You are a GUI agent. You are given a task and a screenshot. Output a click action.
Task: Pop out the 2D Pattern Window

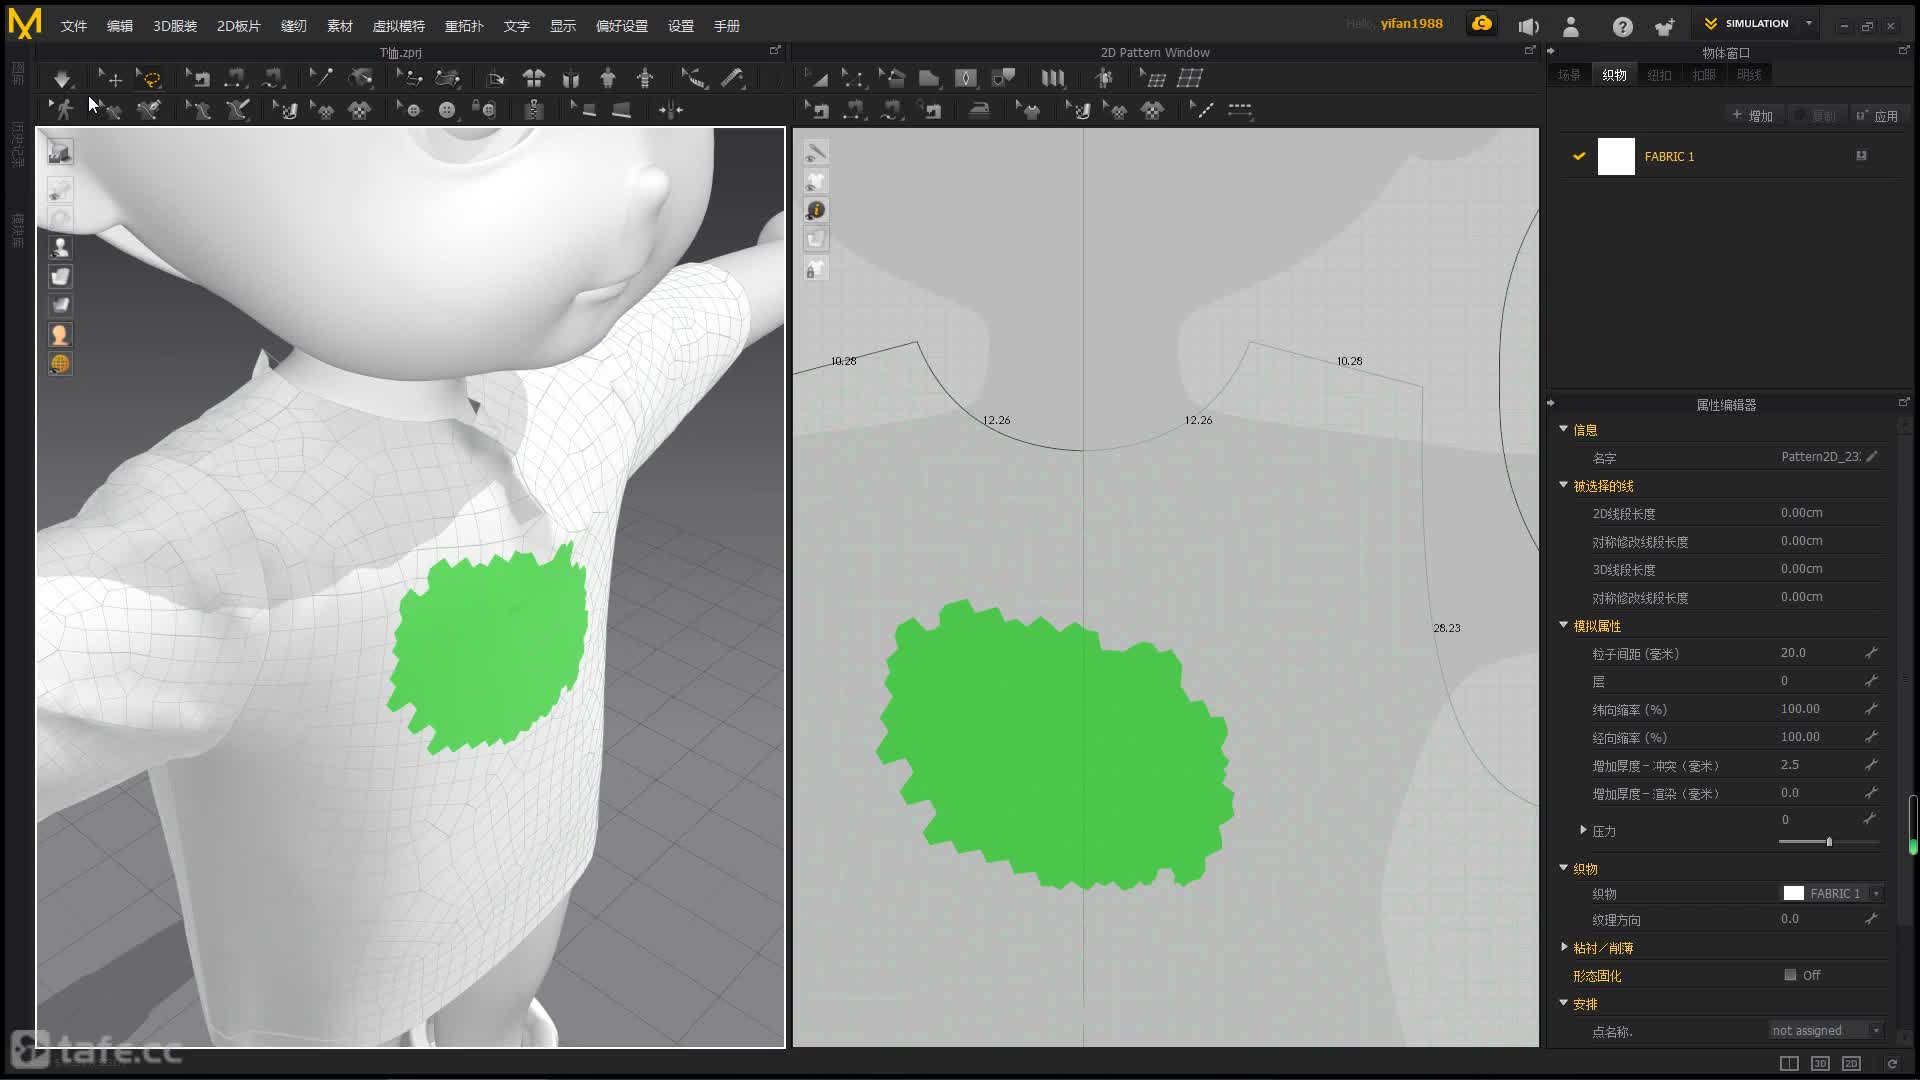coord(1529,50)
